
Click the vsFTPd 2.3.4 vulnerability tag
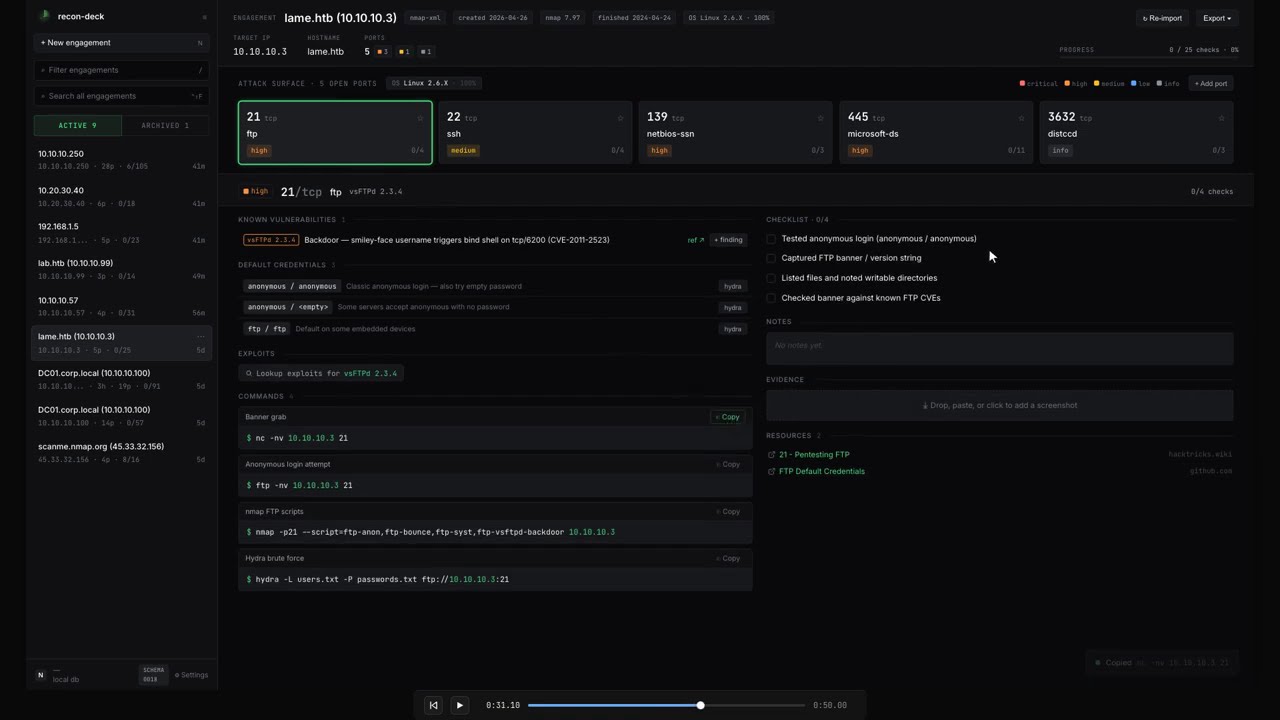click(x=271, y=240)
